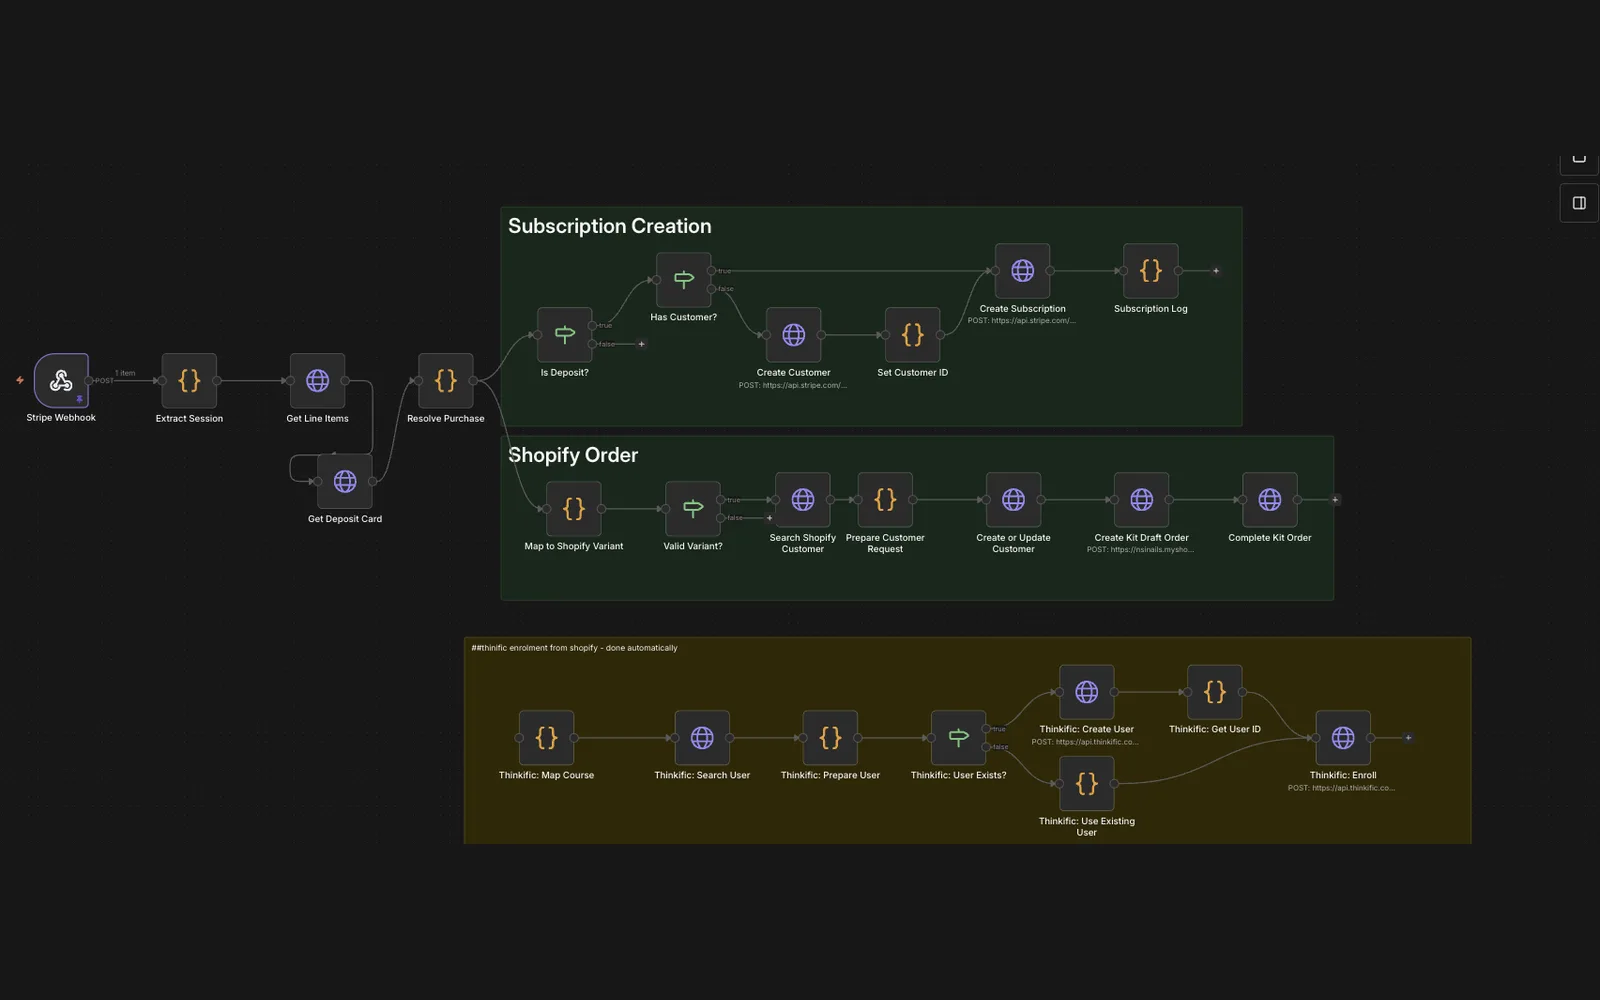Open the Thinkific: Get User ID node
The height and width of the screenshot is (1000, 1600).
point(1214,692)
